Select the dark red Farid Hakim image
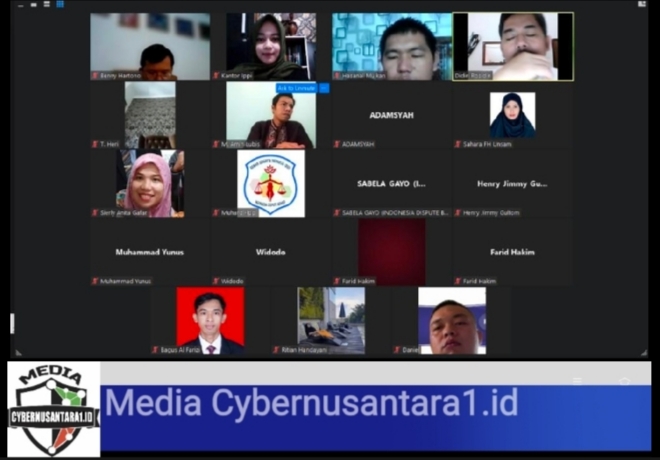 391,252
